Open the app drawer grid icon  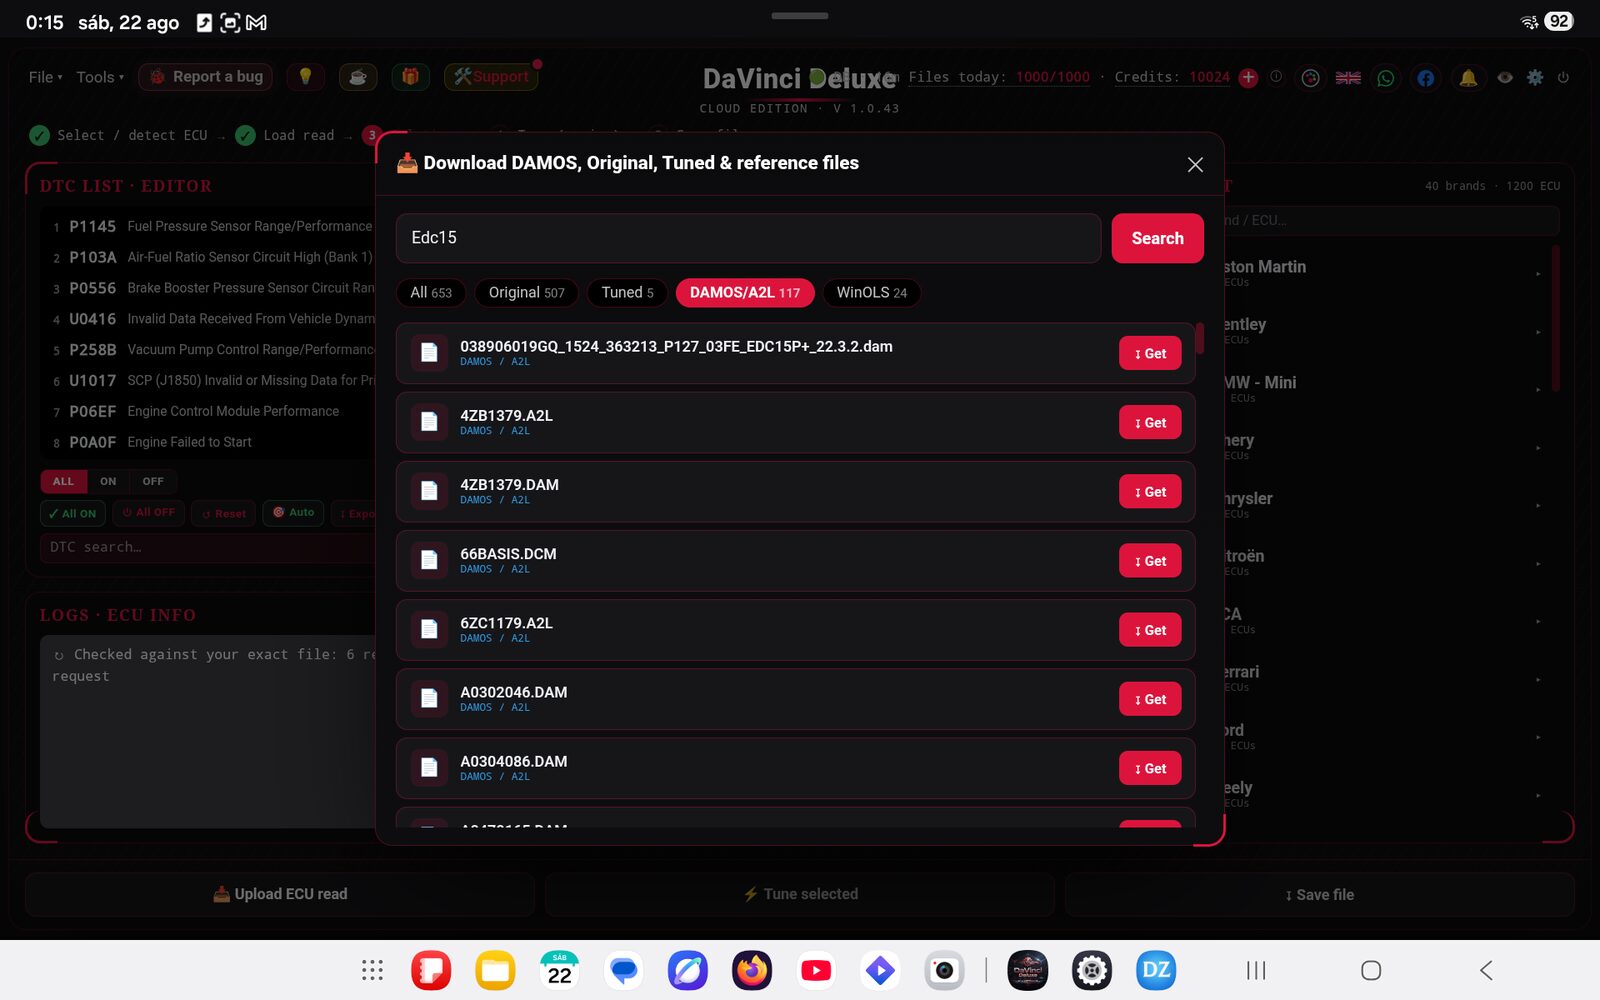[x=372, y=970]
